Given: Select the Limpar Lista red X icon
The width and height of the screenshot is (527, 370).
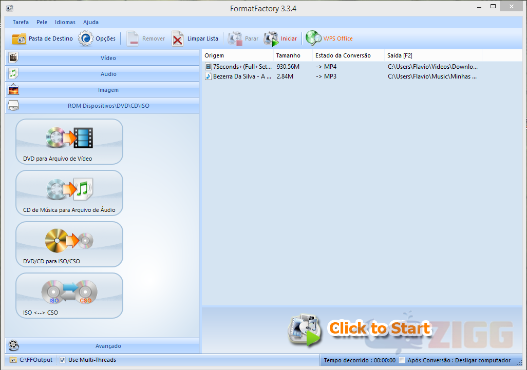Looking at the screenshot, I should click(x=177, y=39).
